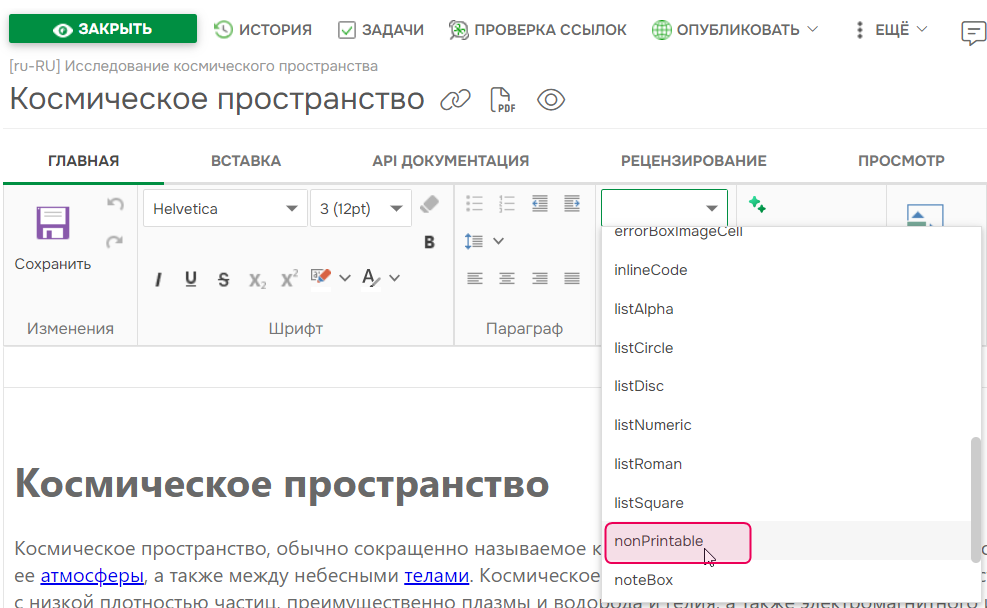Click the Undo arrow icon
Image resolution: width=987 pixels, height=608 pixels.
pos(117,202)
